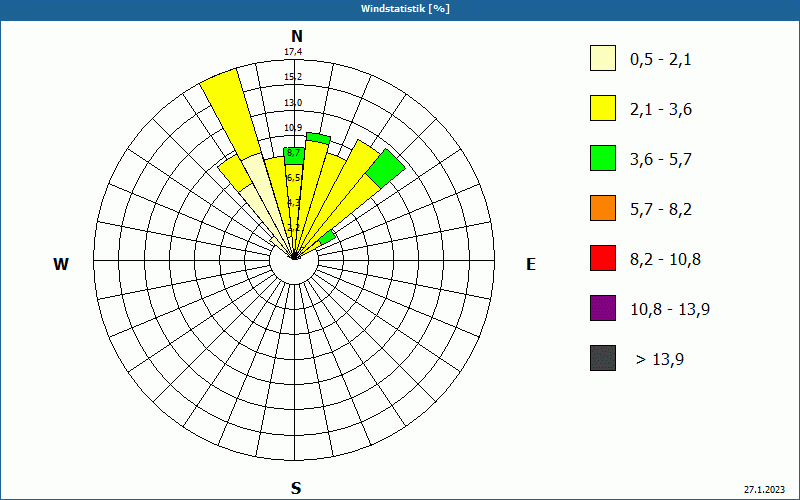
Task: Click the date 27.1.2023
Action: tap(764, 489)
